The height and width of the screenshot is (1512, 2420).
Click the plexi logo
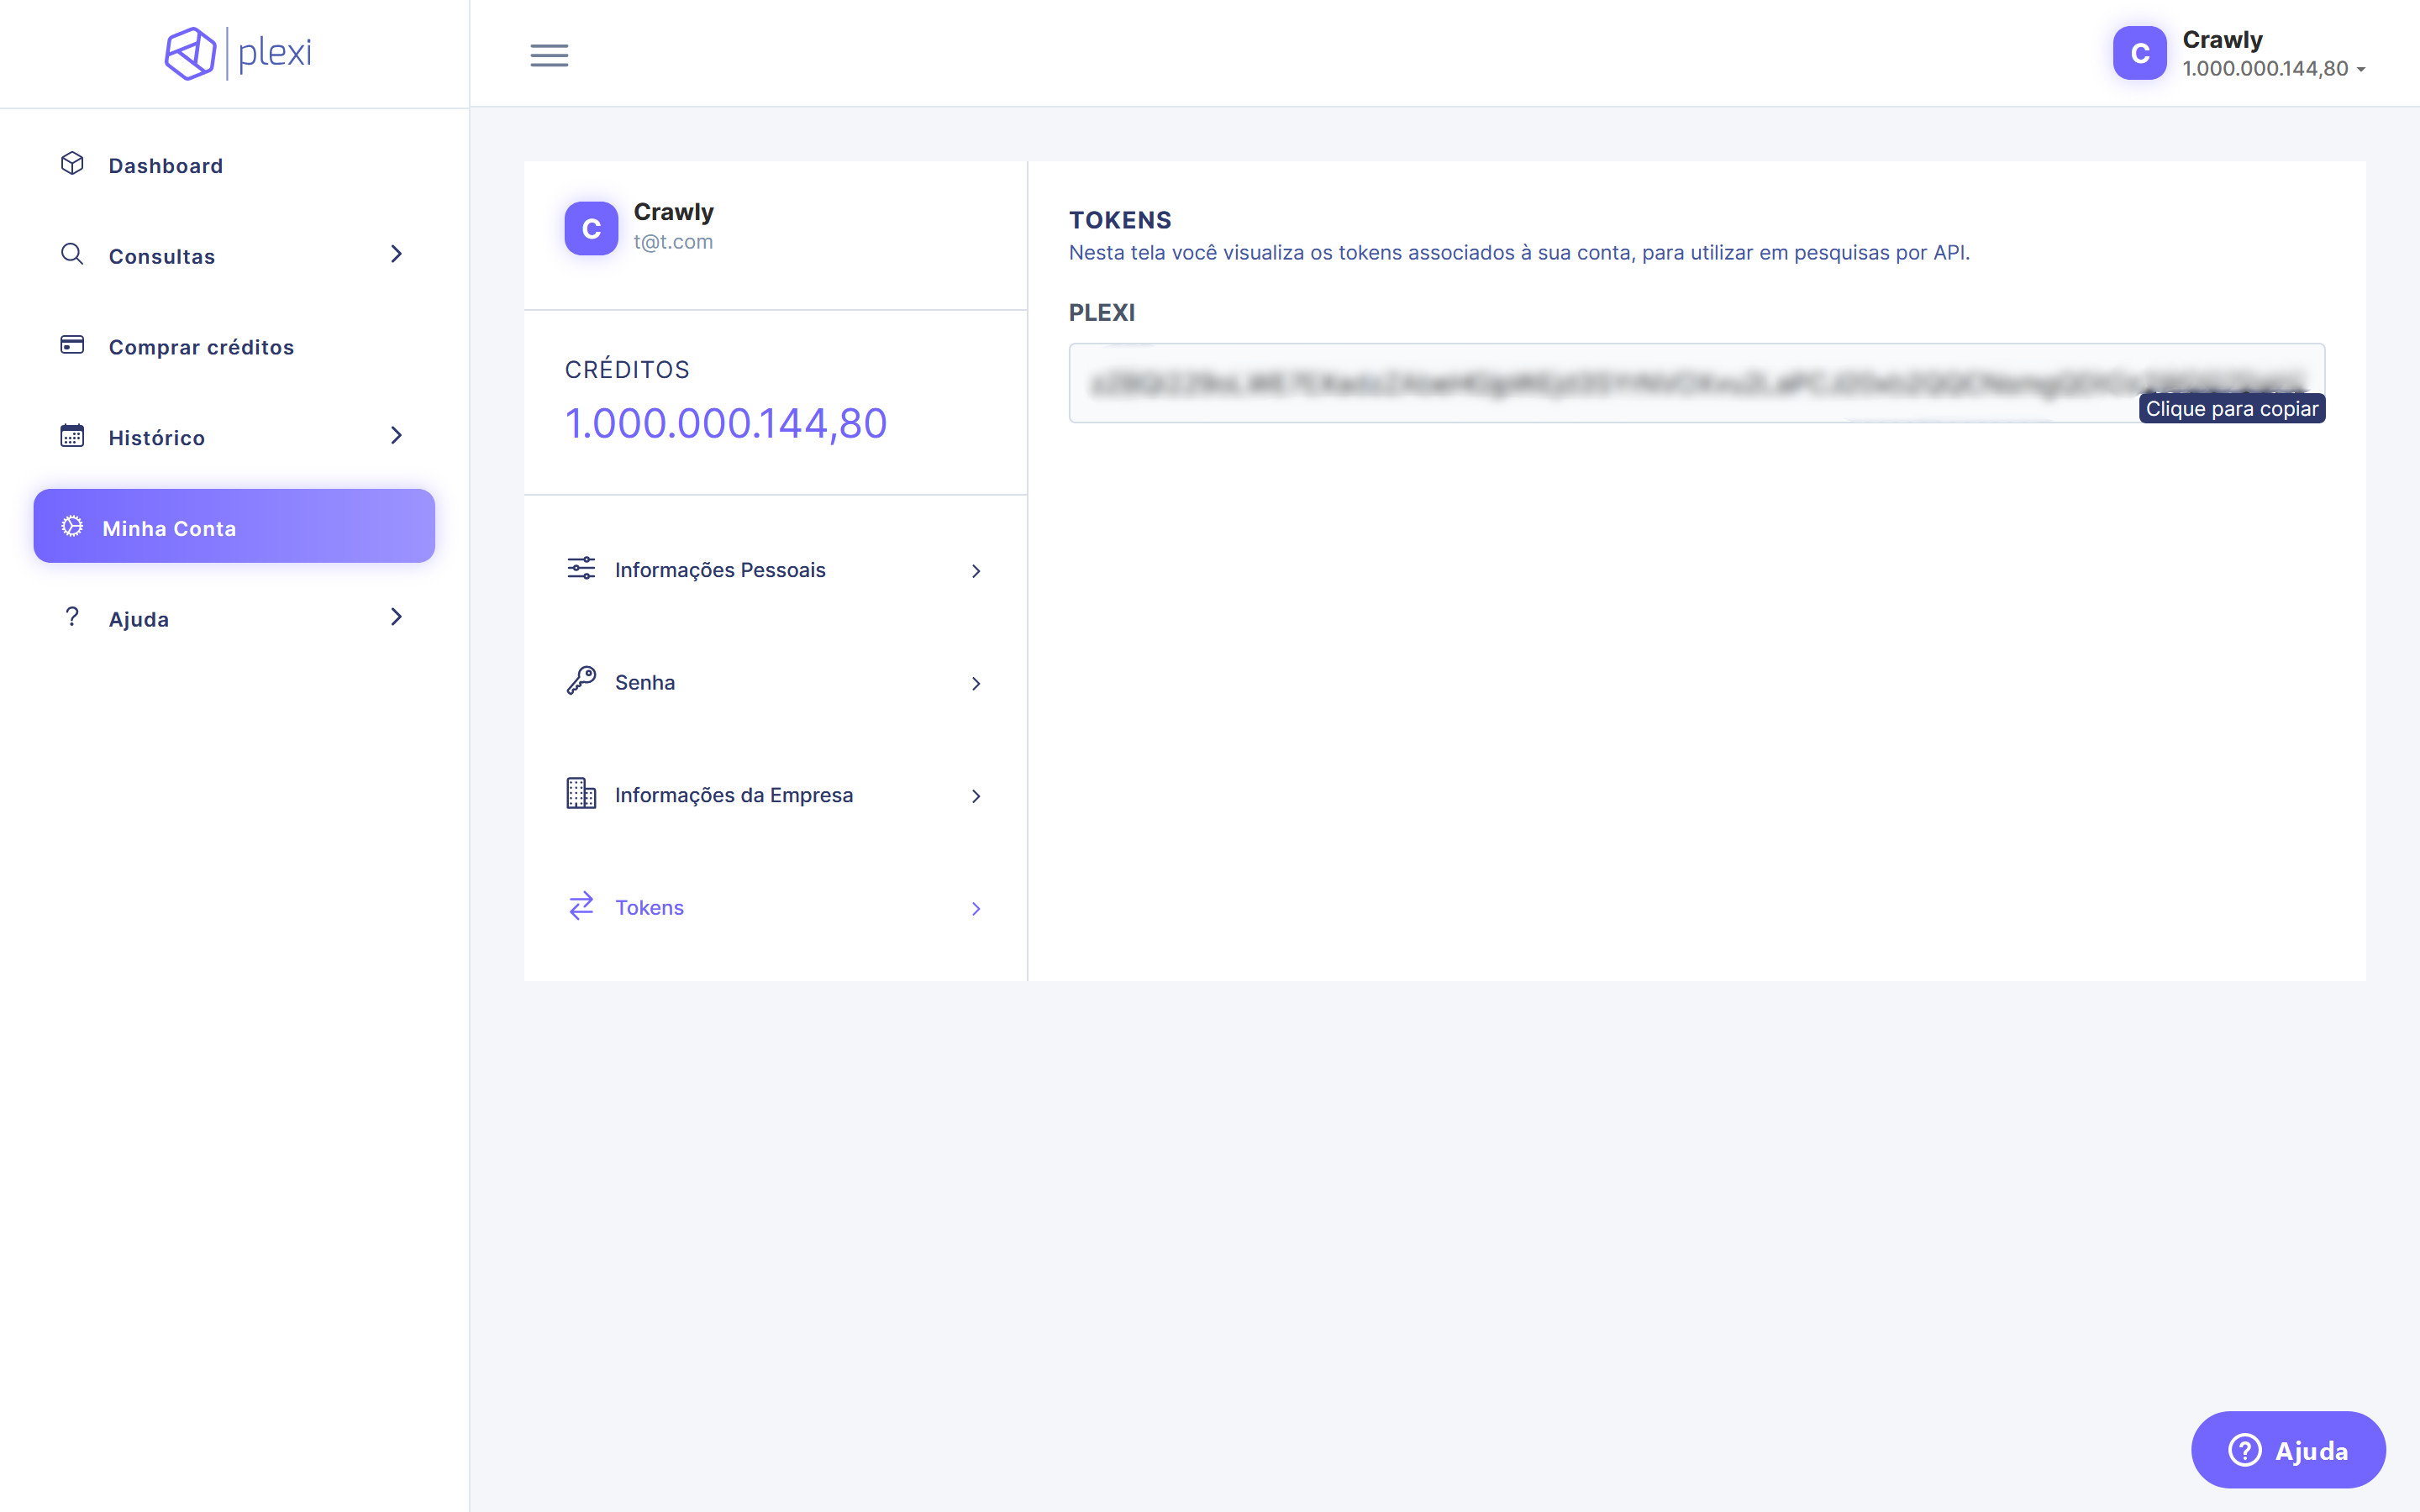click(x=238, y=53)
